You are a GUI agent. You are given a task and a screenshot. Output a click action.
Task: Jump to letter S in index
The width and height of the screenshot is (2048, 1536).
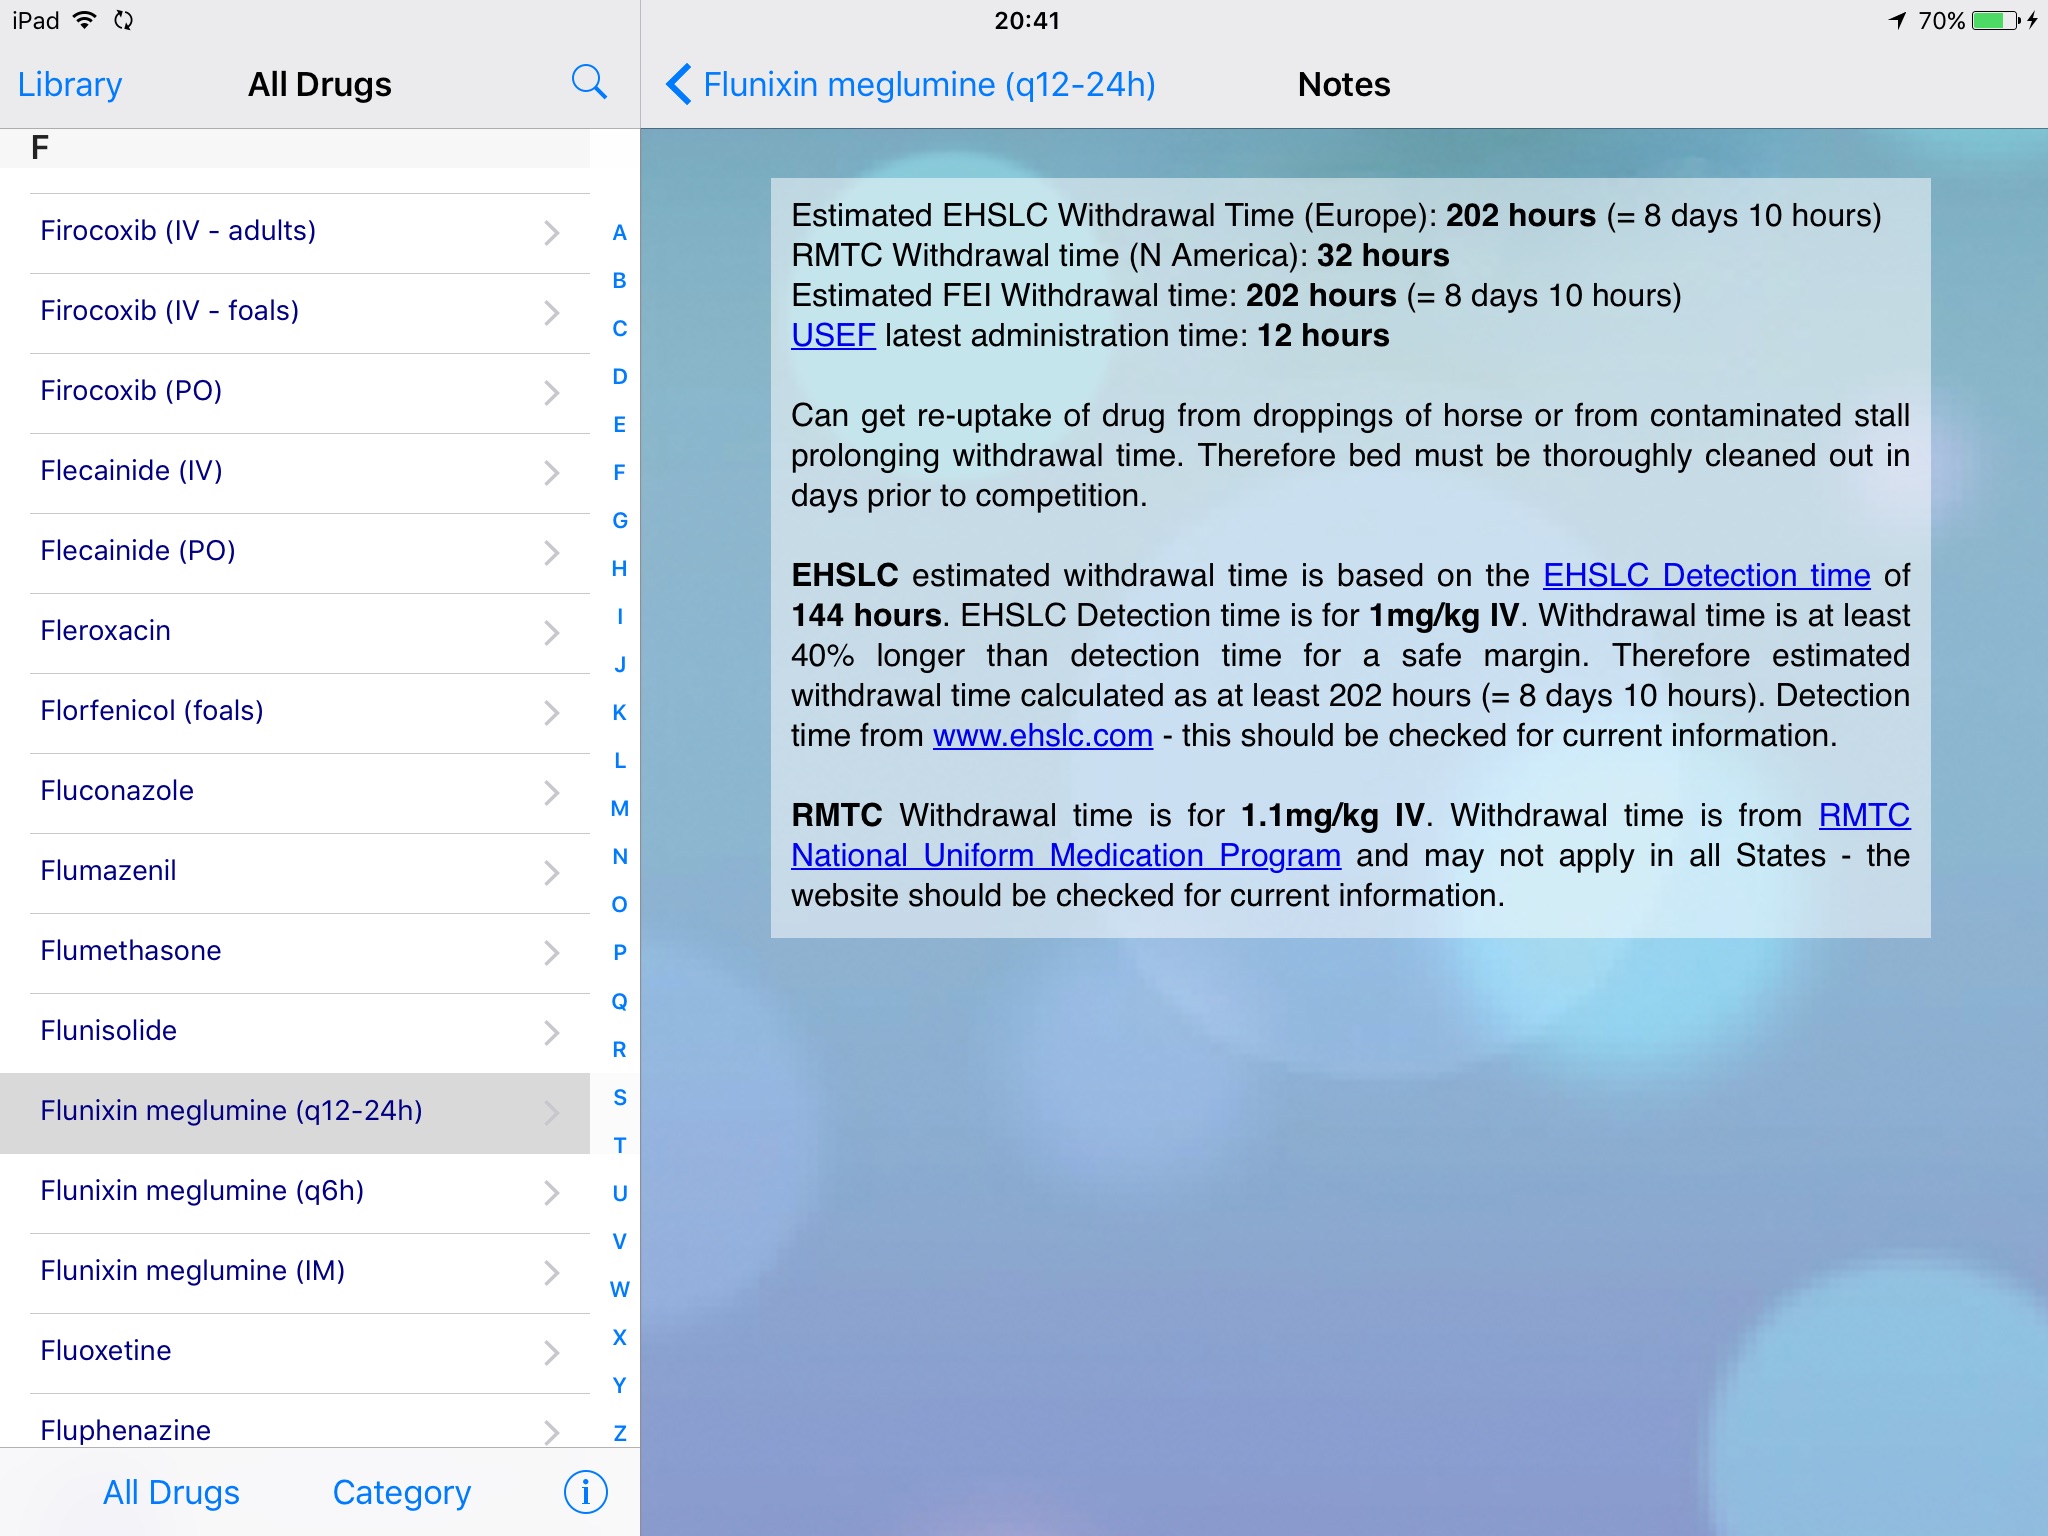click(620, 1097)
